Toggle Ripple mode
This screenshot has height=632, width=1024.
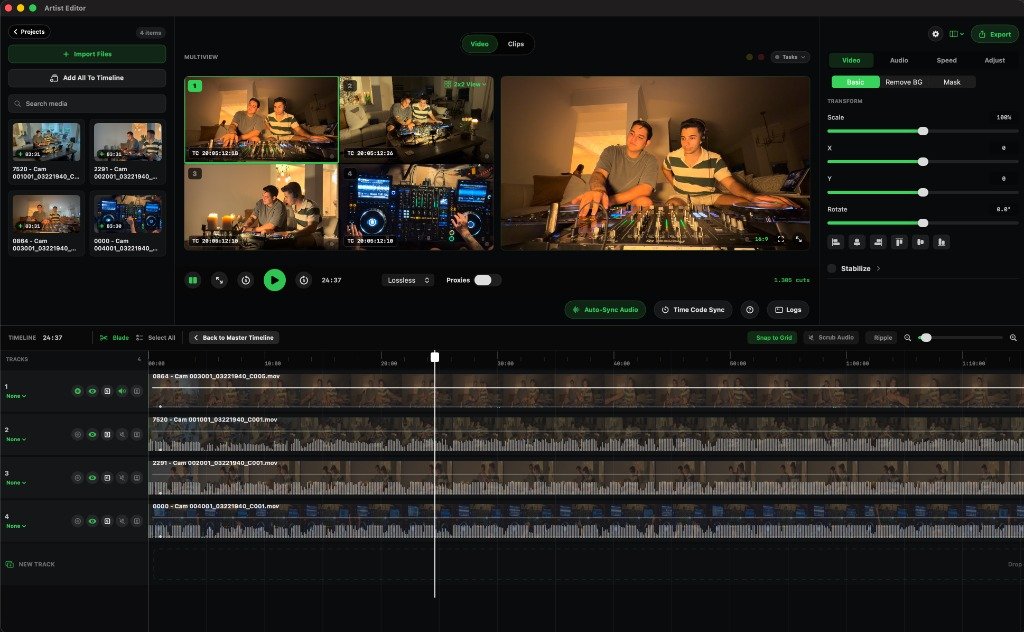[x=882, y=338]
